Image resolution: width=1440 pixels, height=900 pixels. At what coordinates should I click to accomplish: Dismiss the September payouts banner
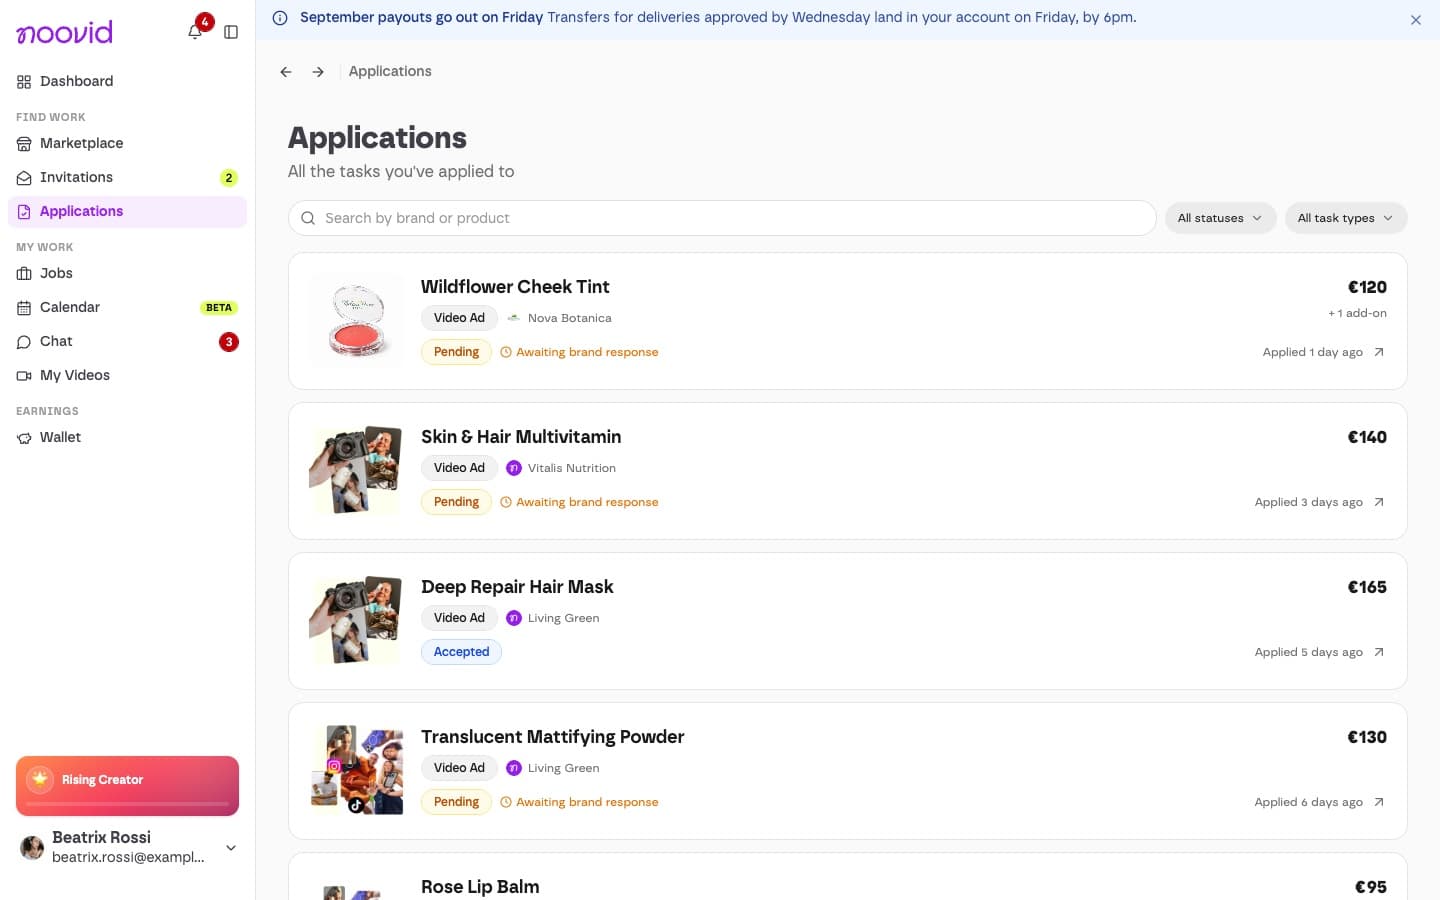click(x=1416, y=20)
